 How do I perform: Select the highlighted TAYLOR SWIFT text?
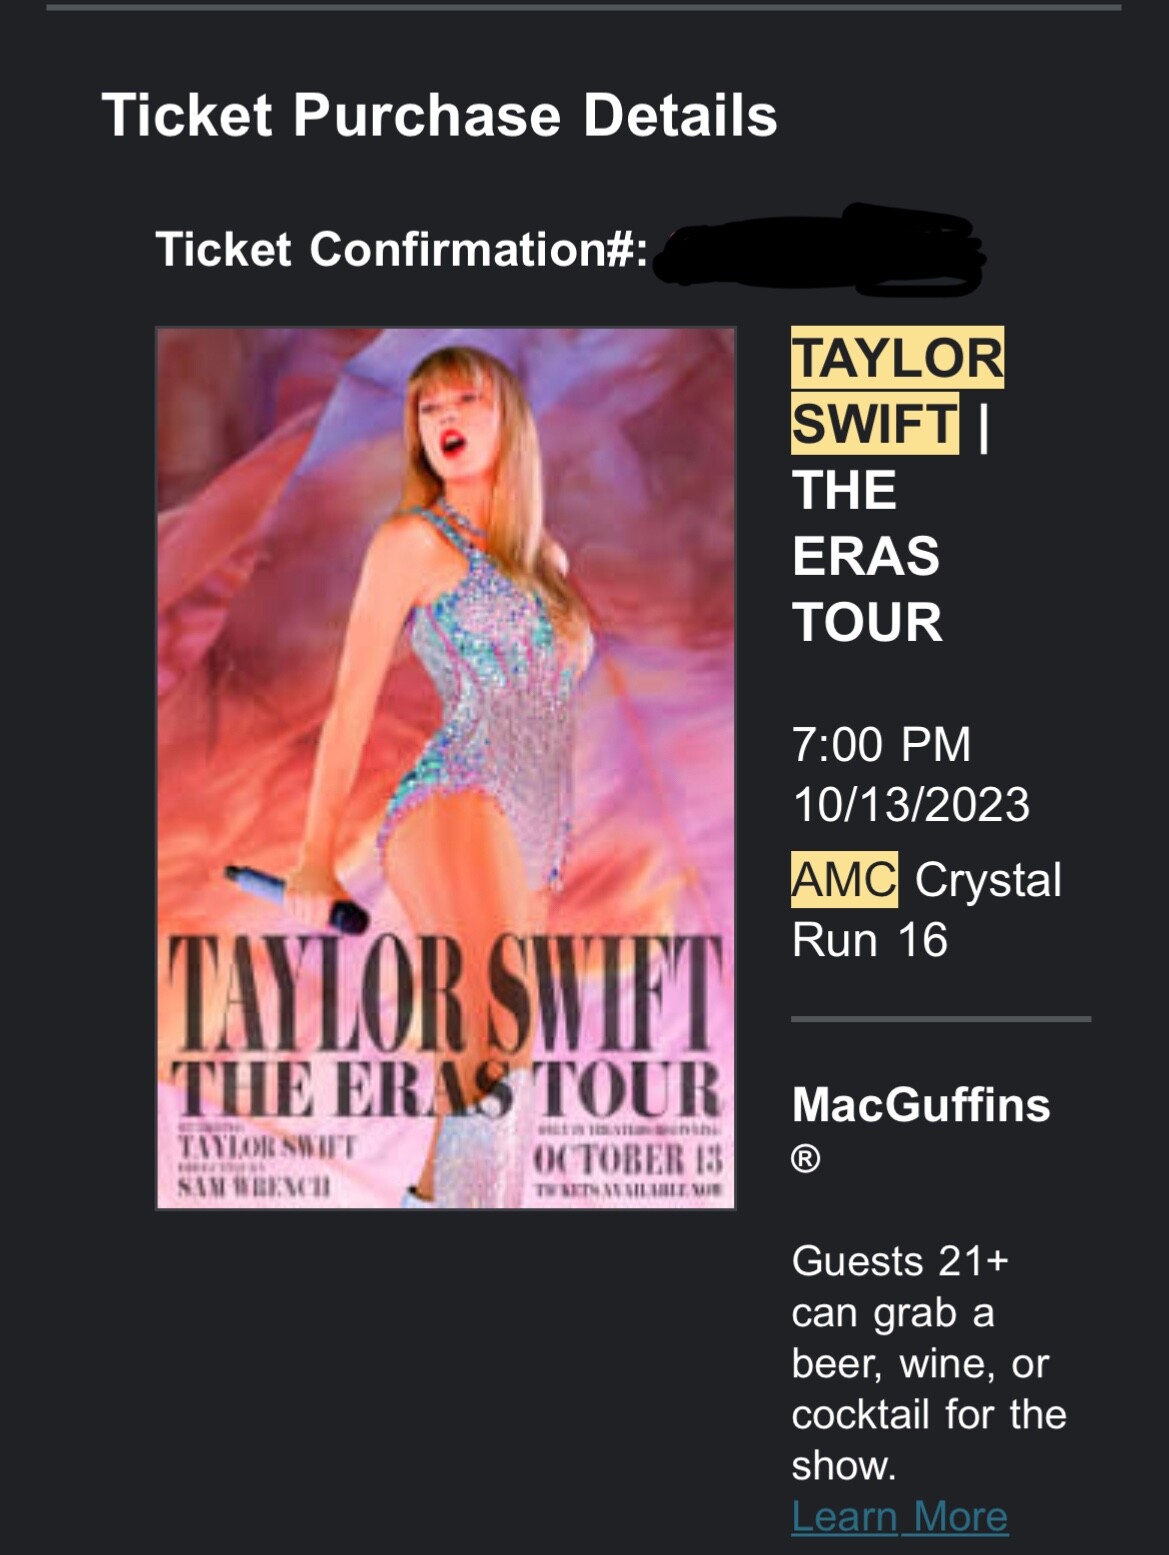897,388
